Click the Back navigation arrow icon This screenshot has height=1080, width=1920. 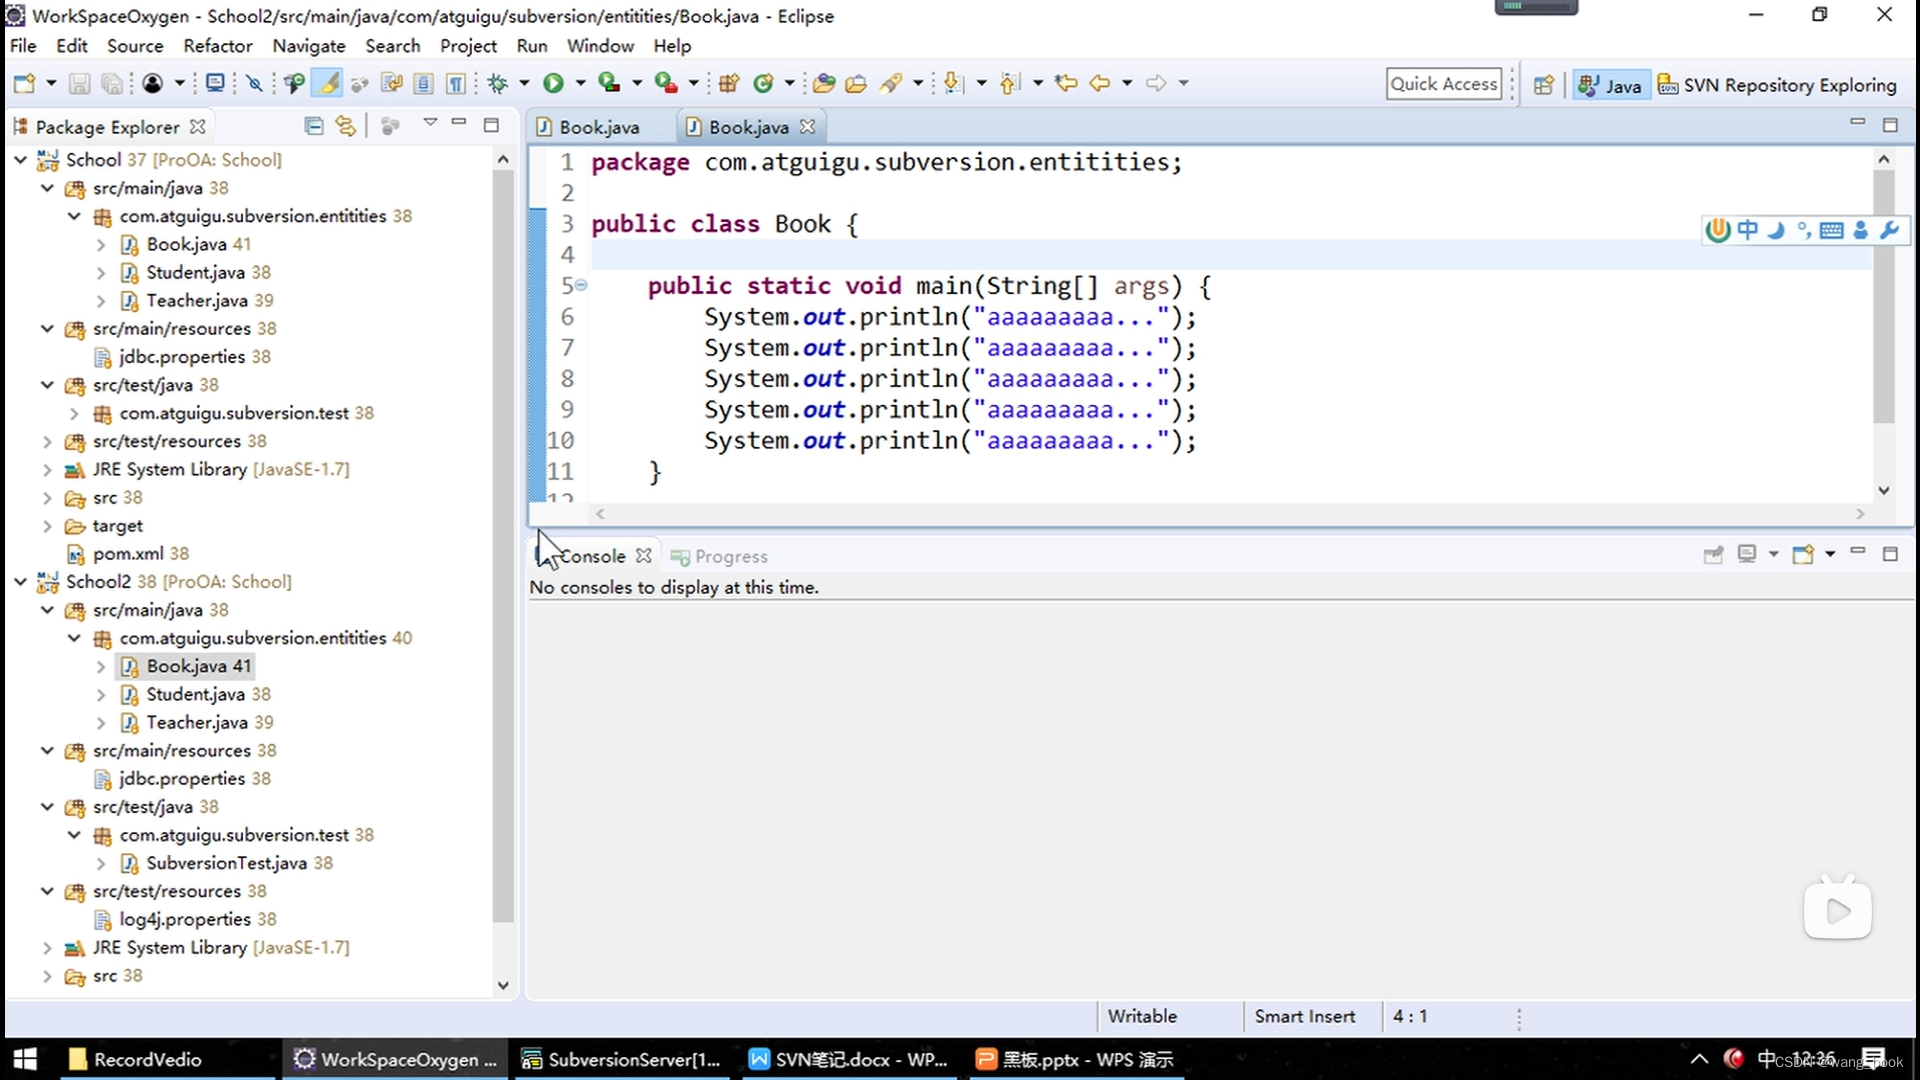[x=1100, y=84]
